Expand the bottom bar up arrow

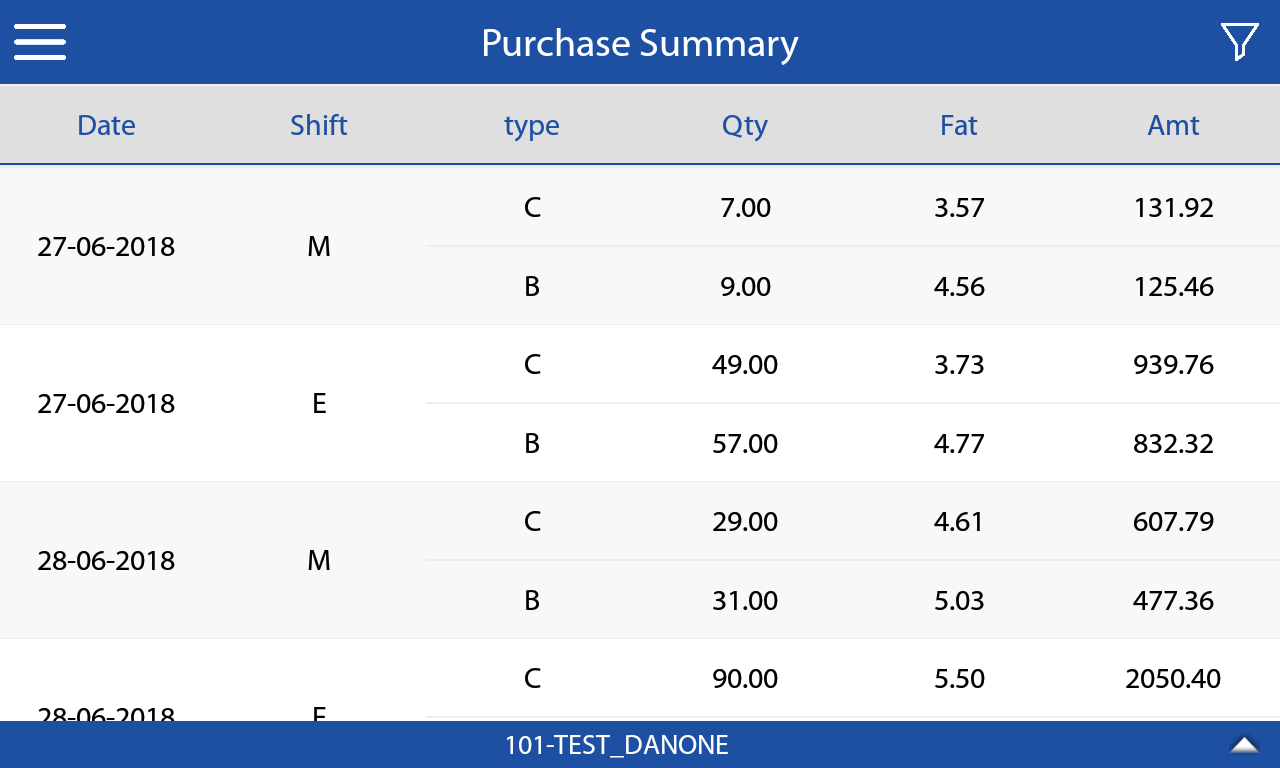tap(1244, 744)
